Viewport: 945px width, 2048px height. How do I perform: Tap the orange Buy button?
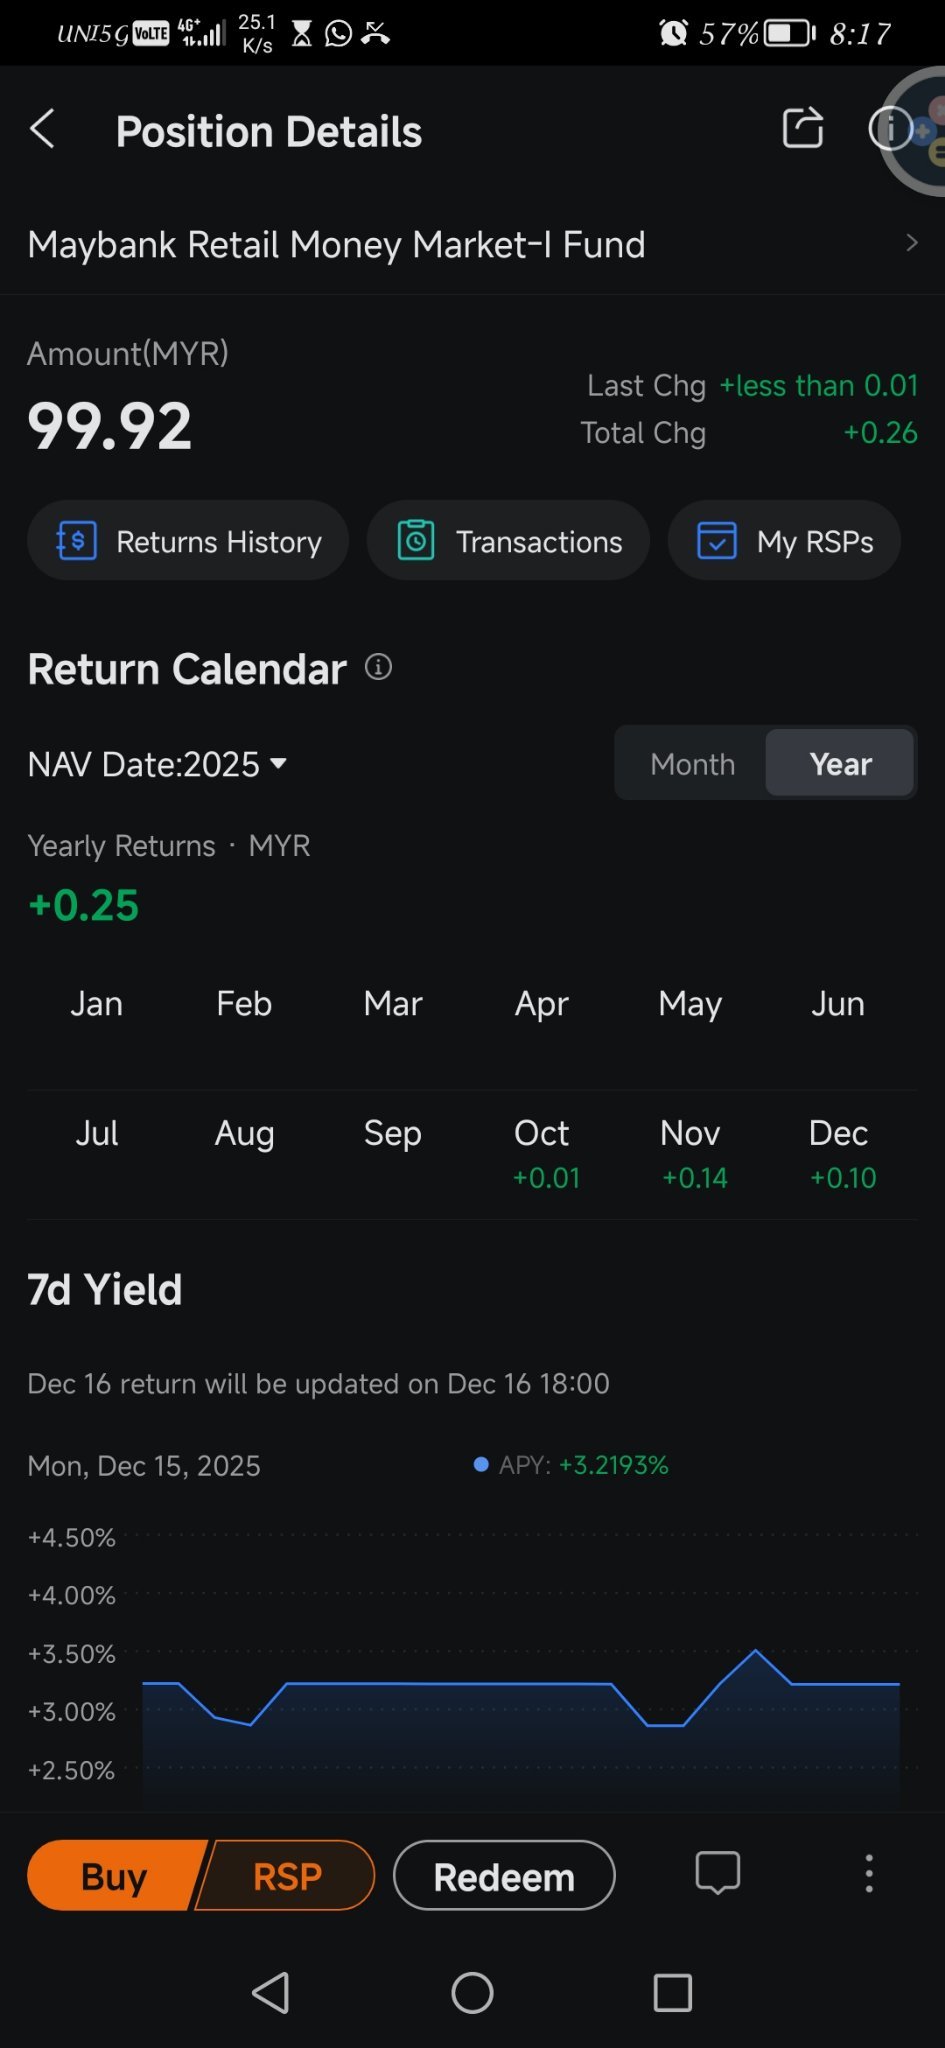pyautogui.click(x=115, y=1876)
